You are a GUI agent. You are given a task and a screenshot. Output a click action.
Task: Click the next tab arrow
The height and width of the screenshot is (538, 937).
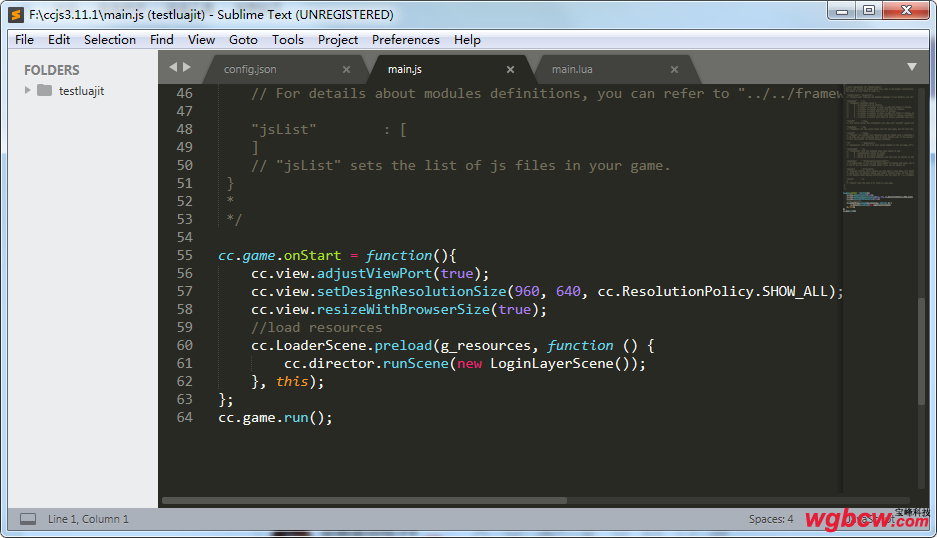click(x=186, y=67)
